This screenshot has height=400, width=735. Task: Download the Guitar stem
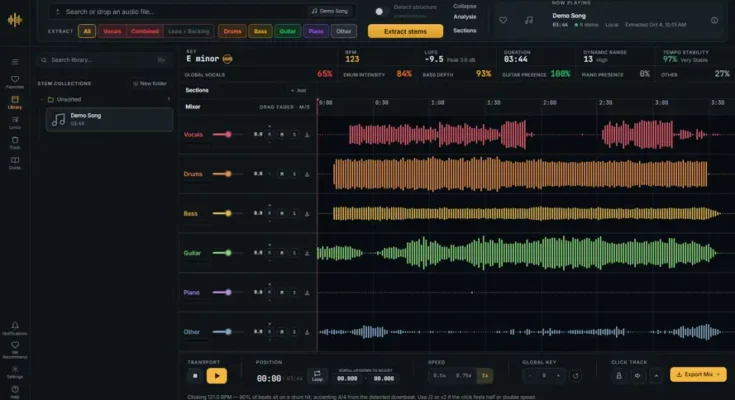307,253
